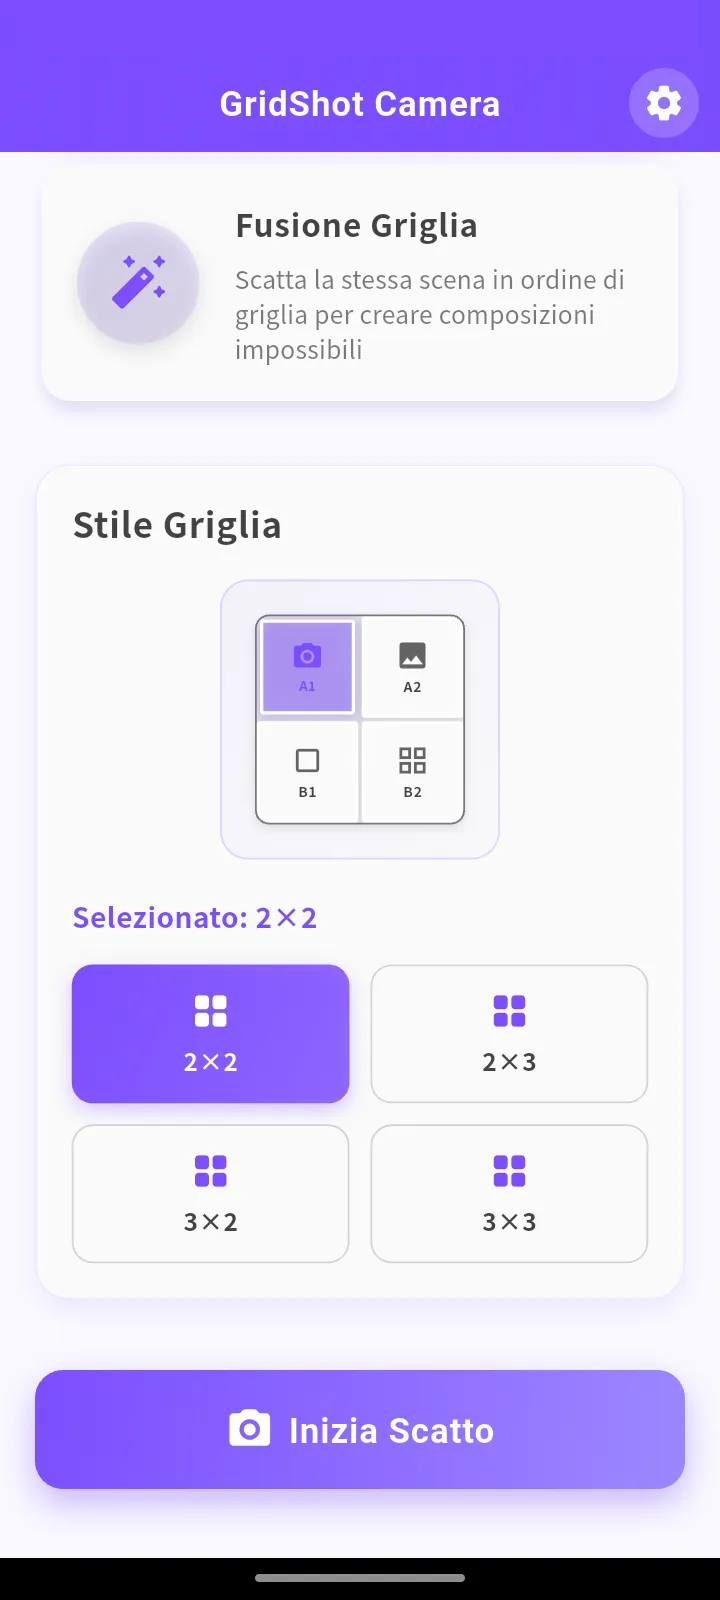This screenshot has height=1600, width=720.
Task: Tap the A2 cell label
Action: [412, 687]
